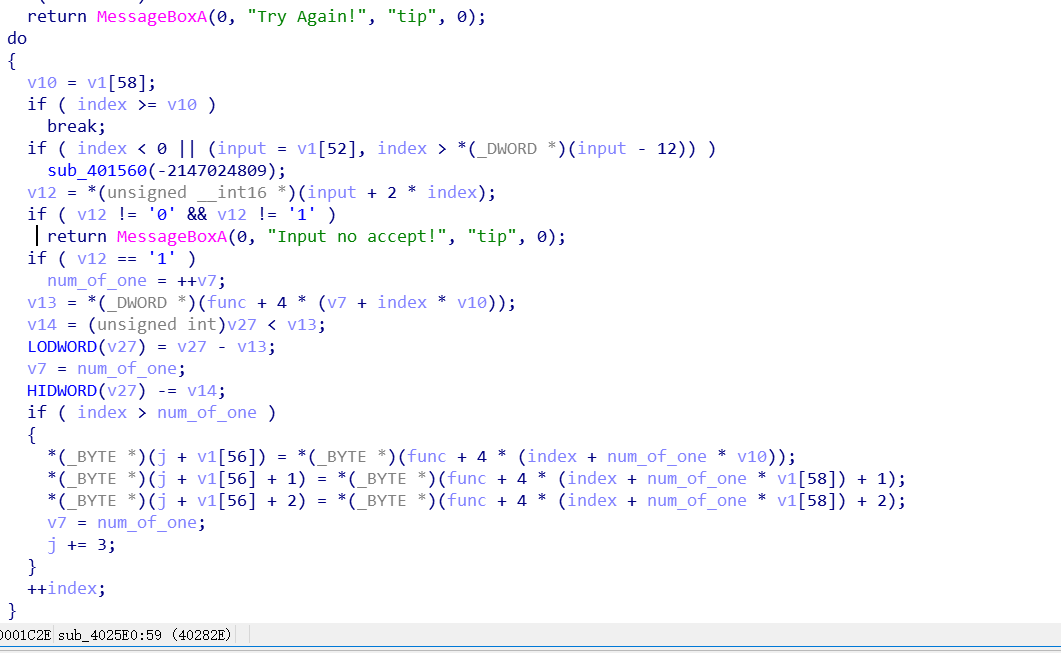1061x653 pixels.
Task: Click the LODWORD macro
Action: click(61, 346)
